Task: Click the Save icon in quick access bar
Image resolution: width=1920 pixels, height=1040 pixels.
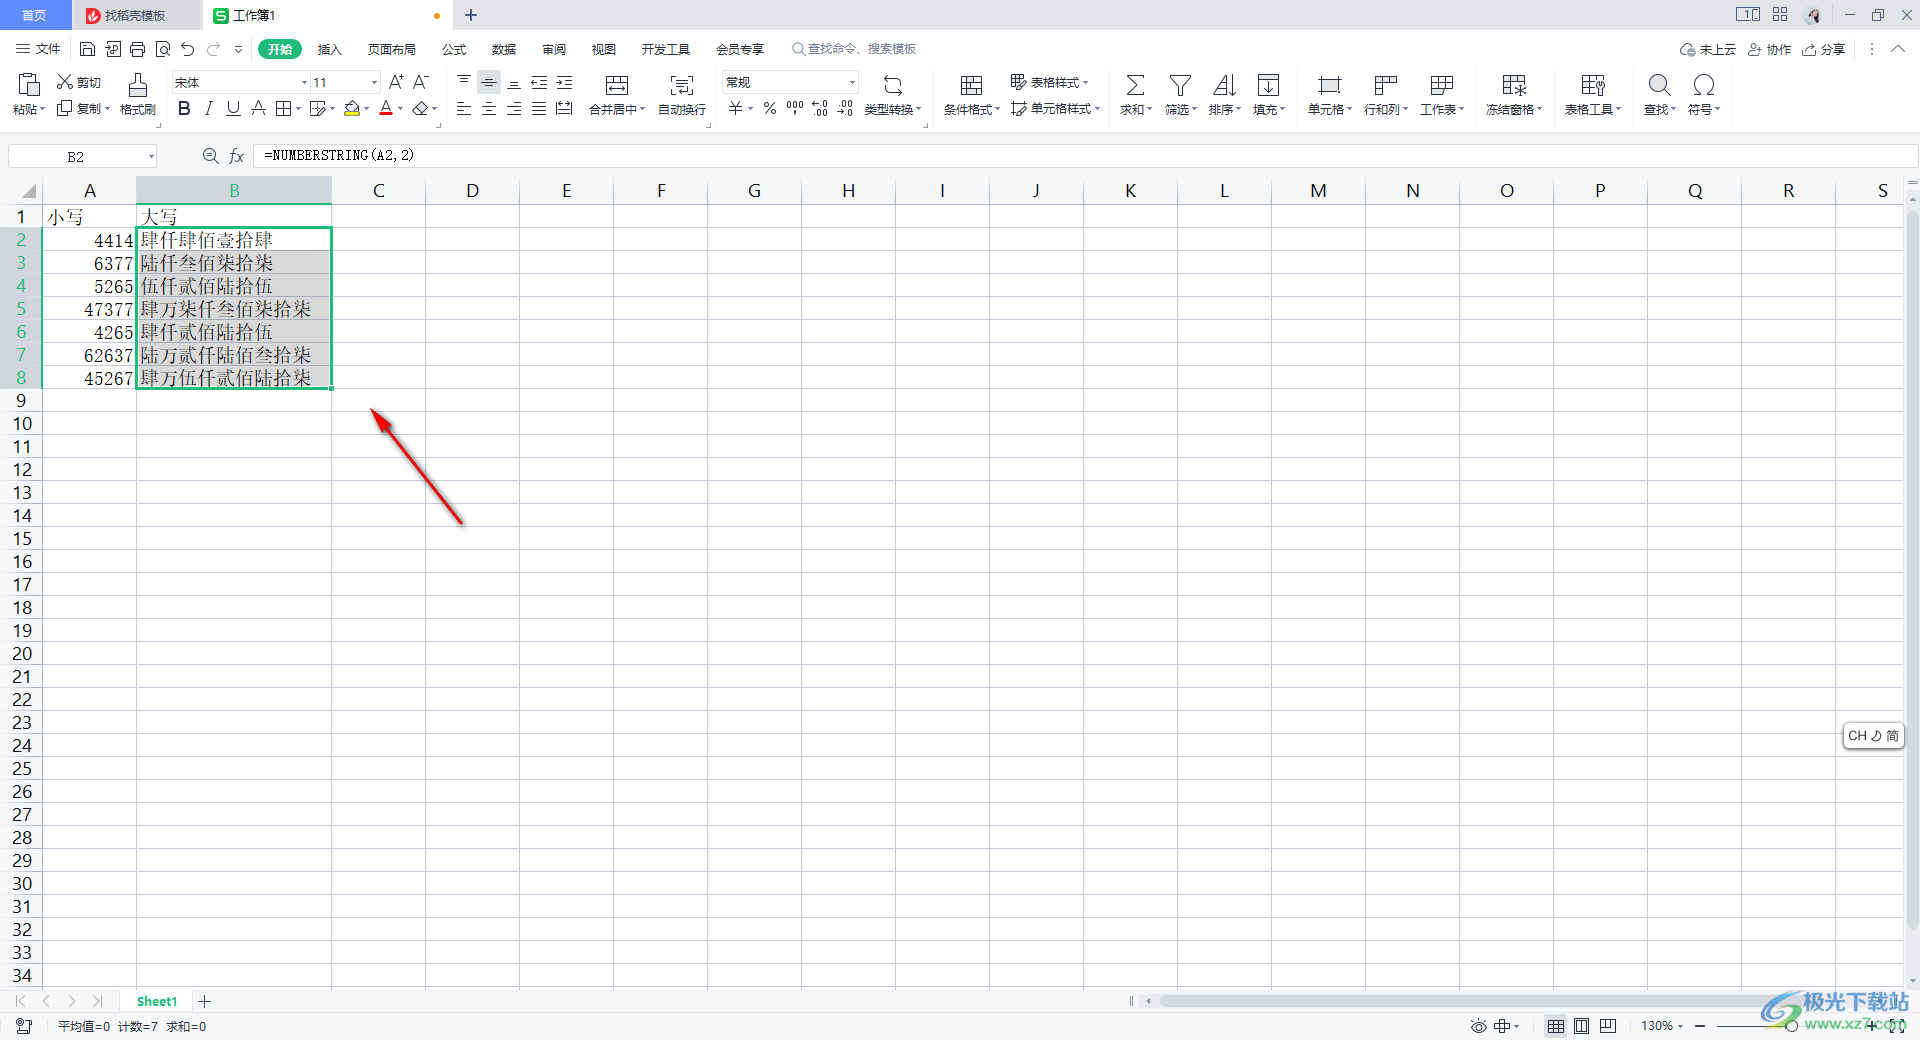Action: click(87, 49)
